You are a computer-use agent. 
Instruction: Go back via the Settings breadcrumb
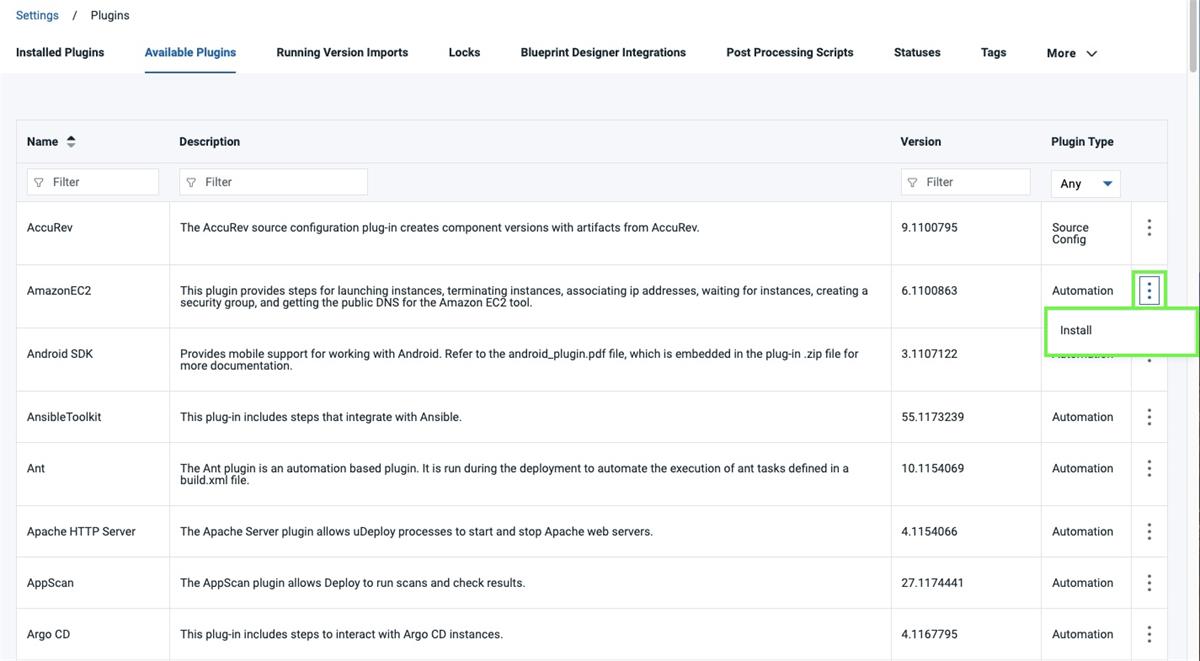click(x=37, y=14)
